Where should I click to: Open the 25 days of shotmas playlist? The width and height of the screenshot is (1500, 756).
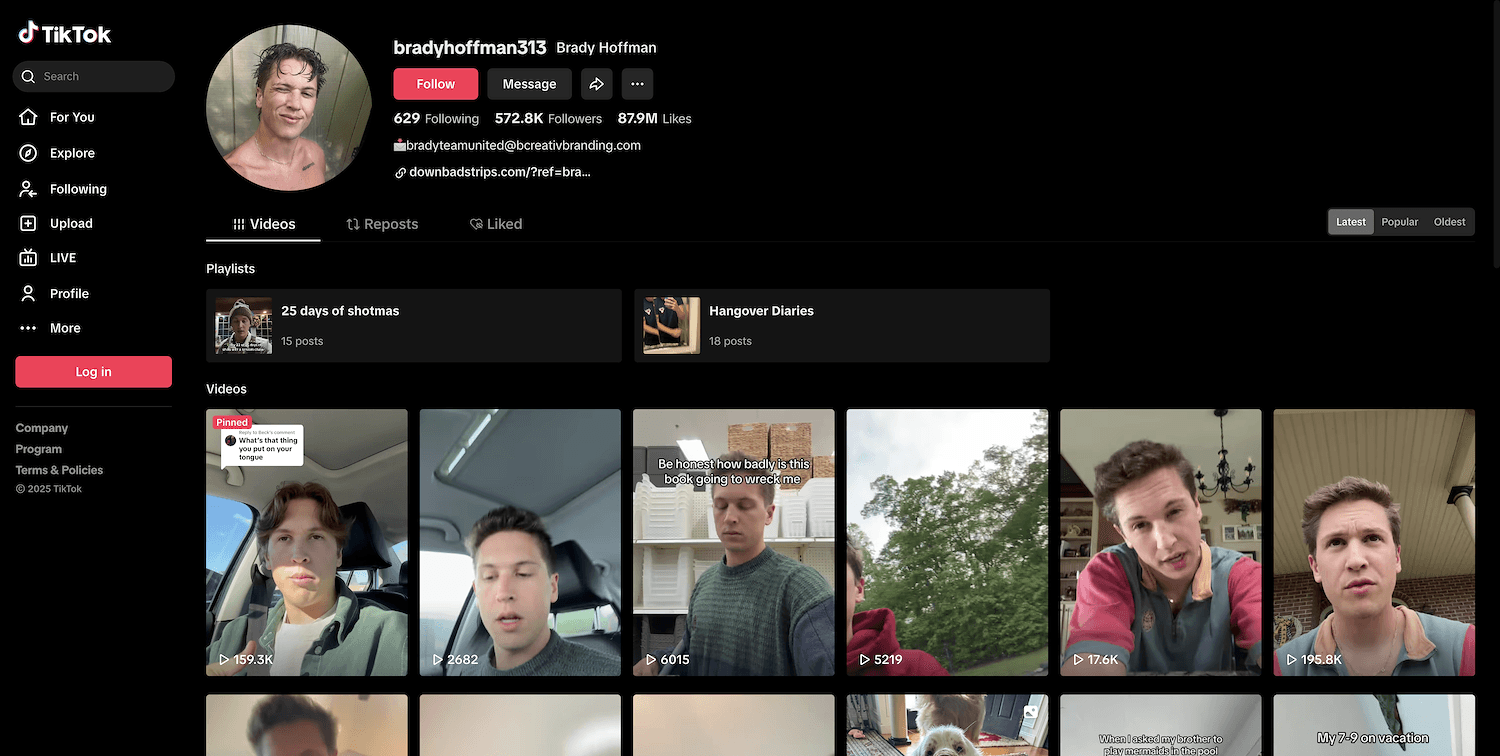[x=413, y=326]
